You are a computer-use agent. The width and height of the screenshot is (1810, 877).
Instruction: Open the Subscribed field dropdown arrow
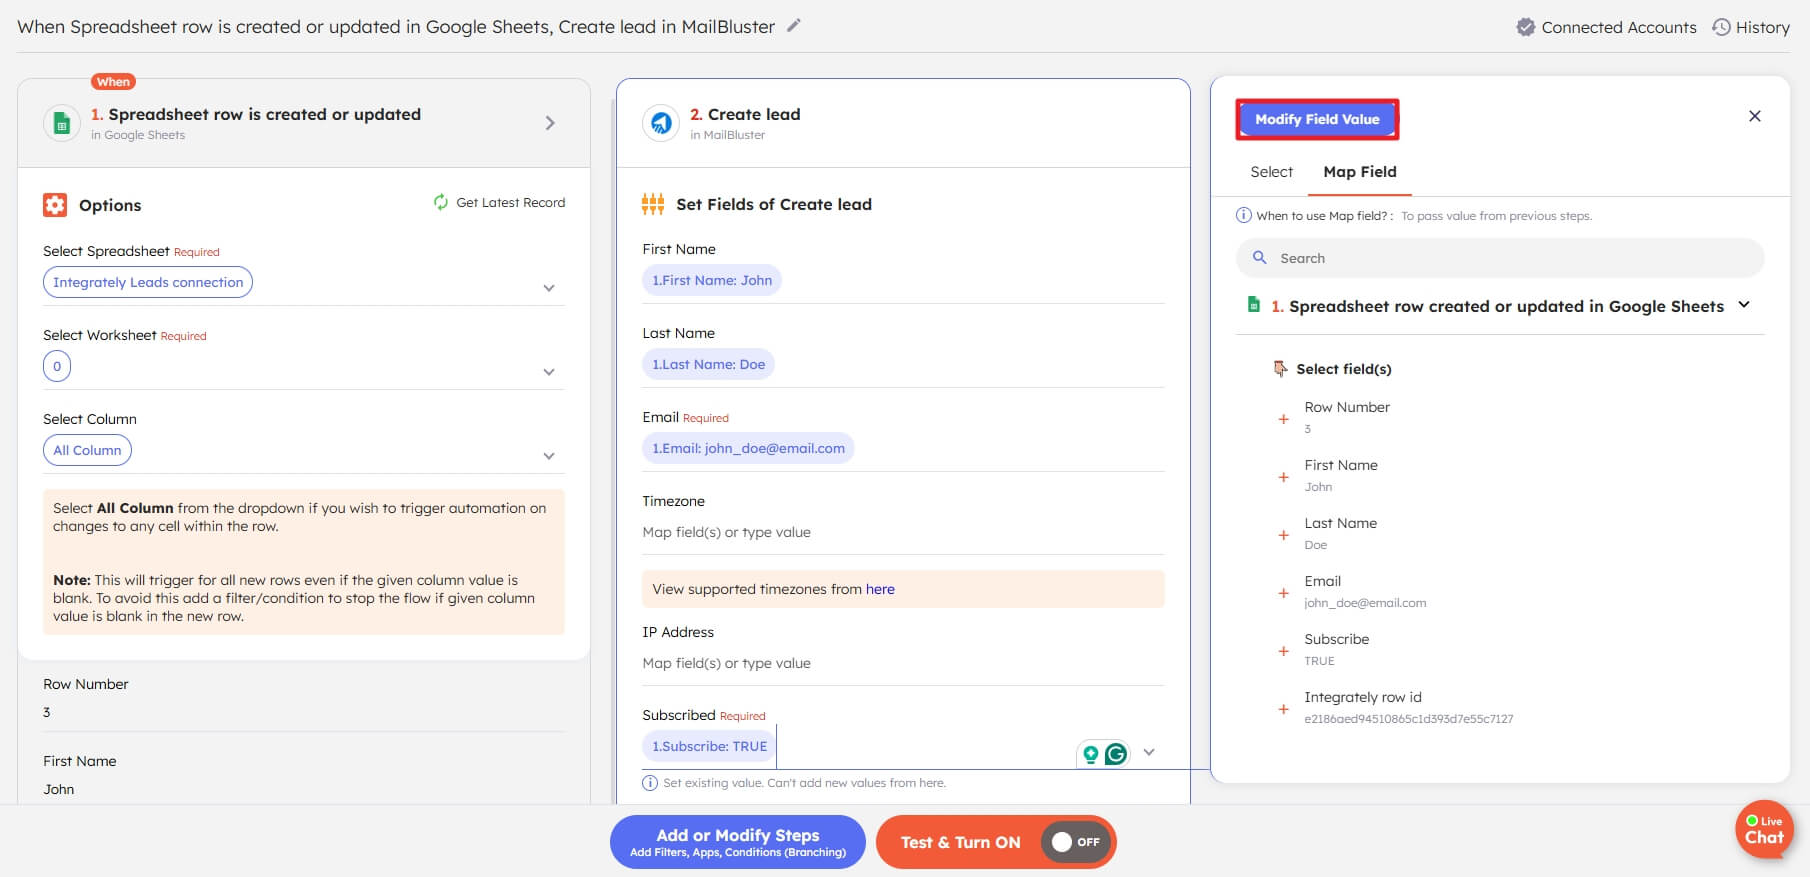click(x=1149, y=752)
